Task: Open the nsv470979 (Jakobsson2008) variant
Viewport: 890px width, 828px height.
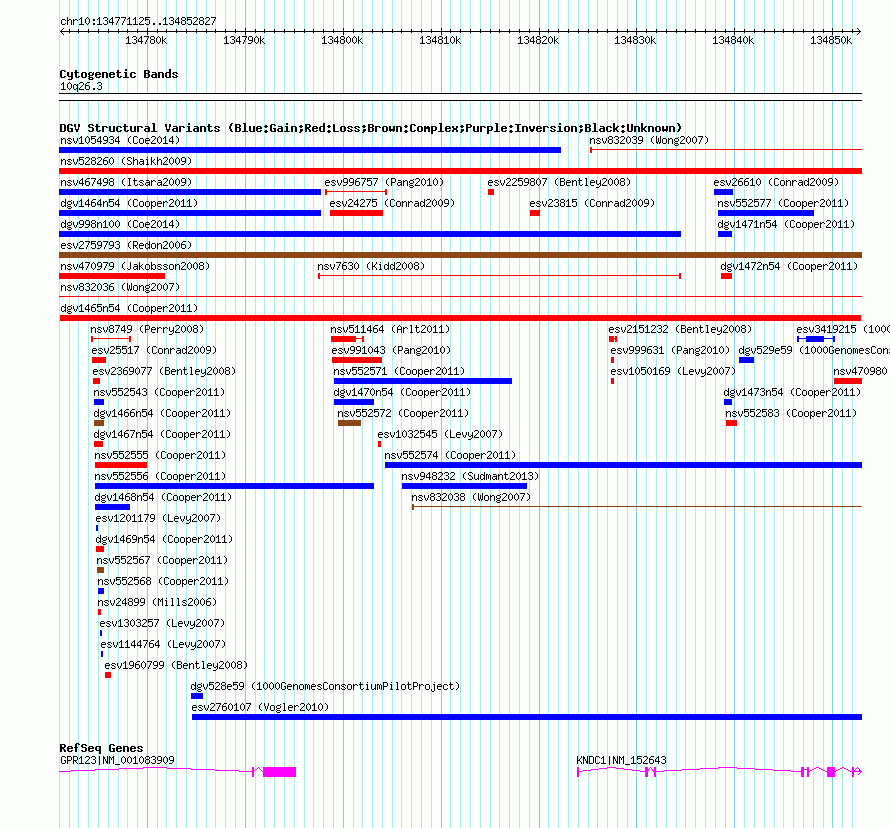Action: pos(135,266)
